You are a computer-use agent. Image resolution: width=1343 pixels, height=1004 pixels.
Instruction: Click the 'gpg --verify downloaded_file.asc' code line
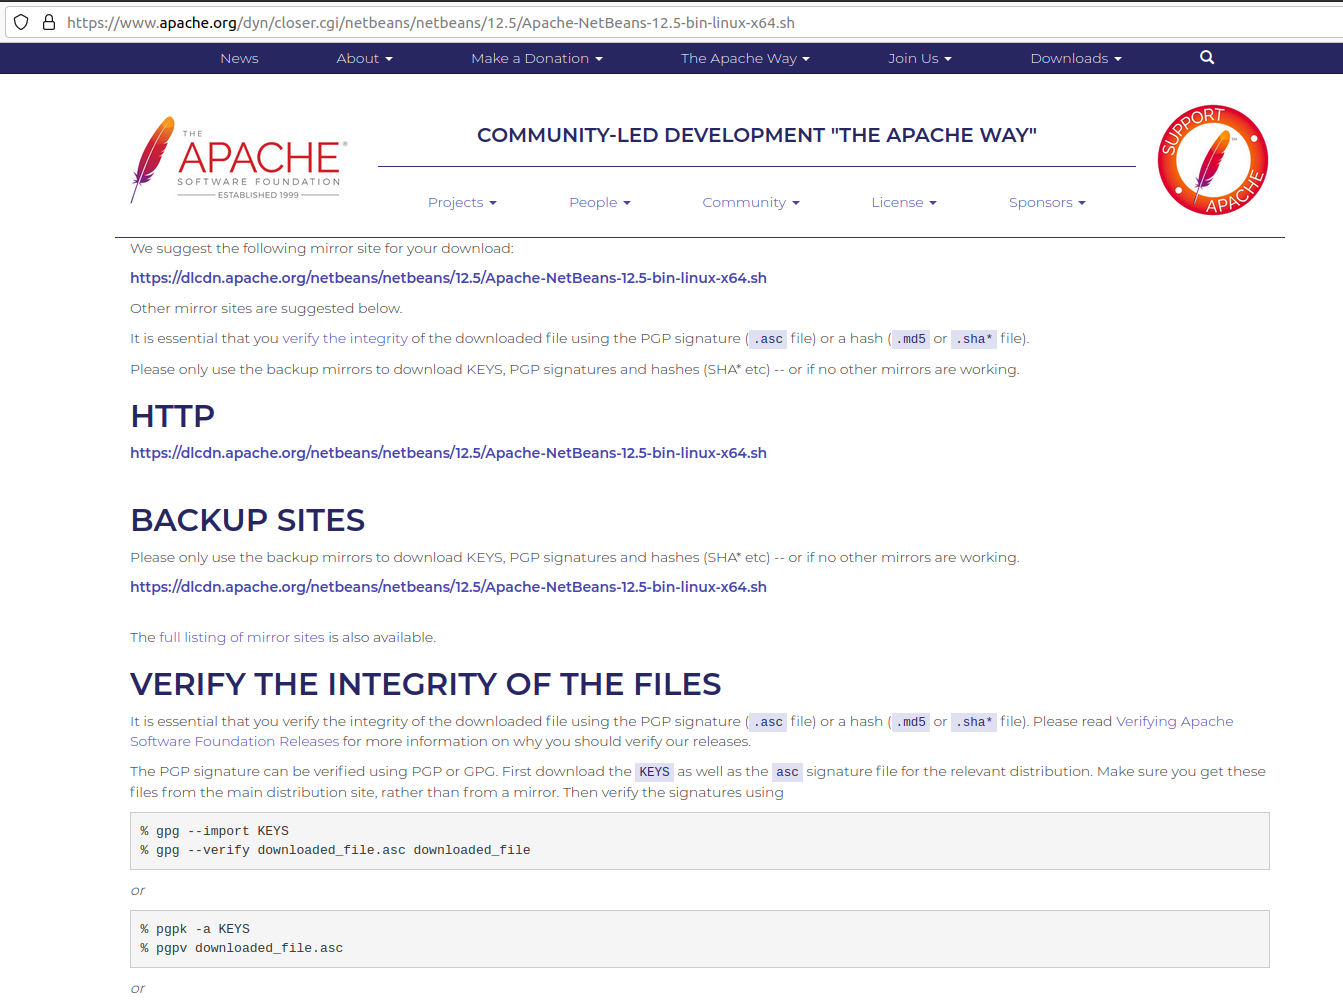pyautogui.click(x=335, y=850)
